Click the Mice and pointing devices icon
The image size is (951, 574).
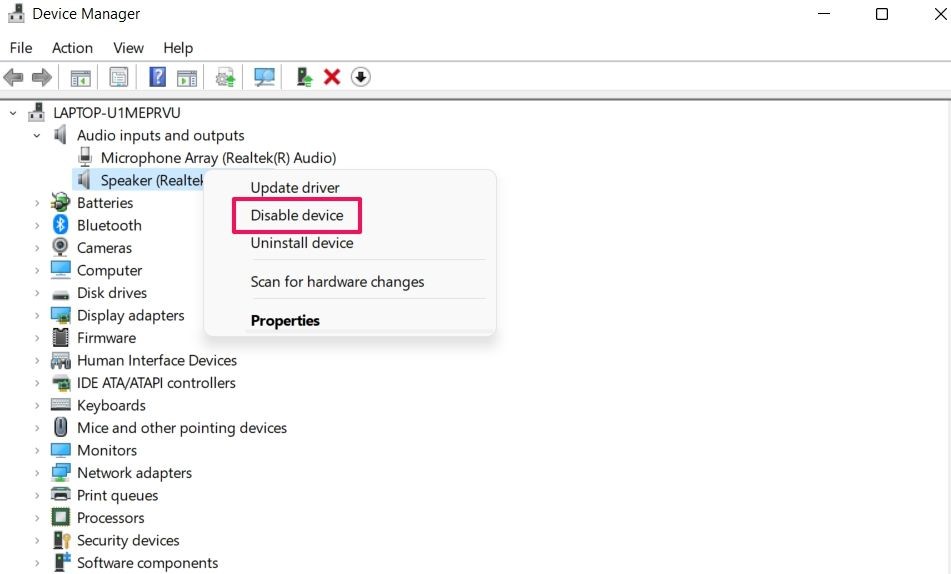click(60, 427)
